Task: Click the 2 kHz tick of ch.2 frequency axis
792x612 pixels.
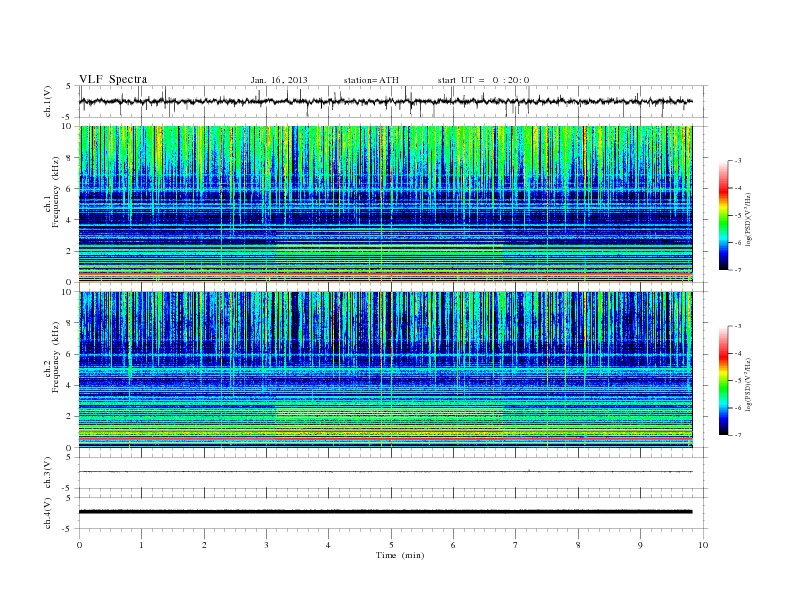Action: coord(70,416)
